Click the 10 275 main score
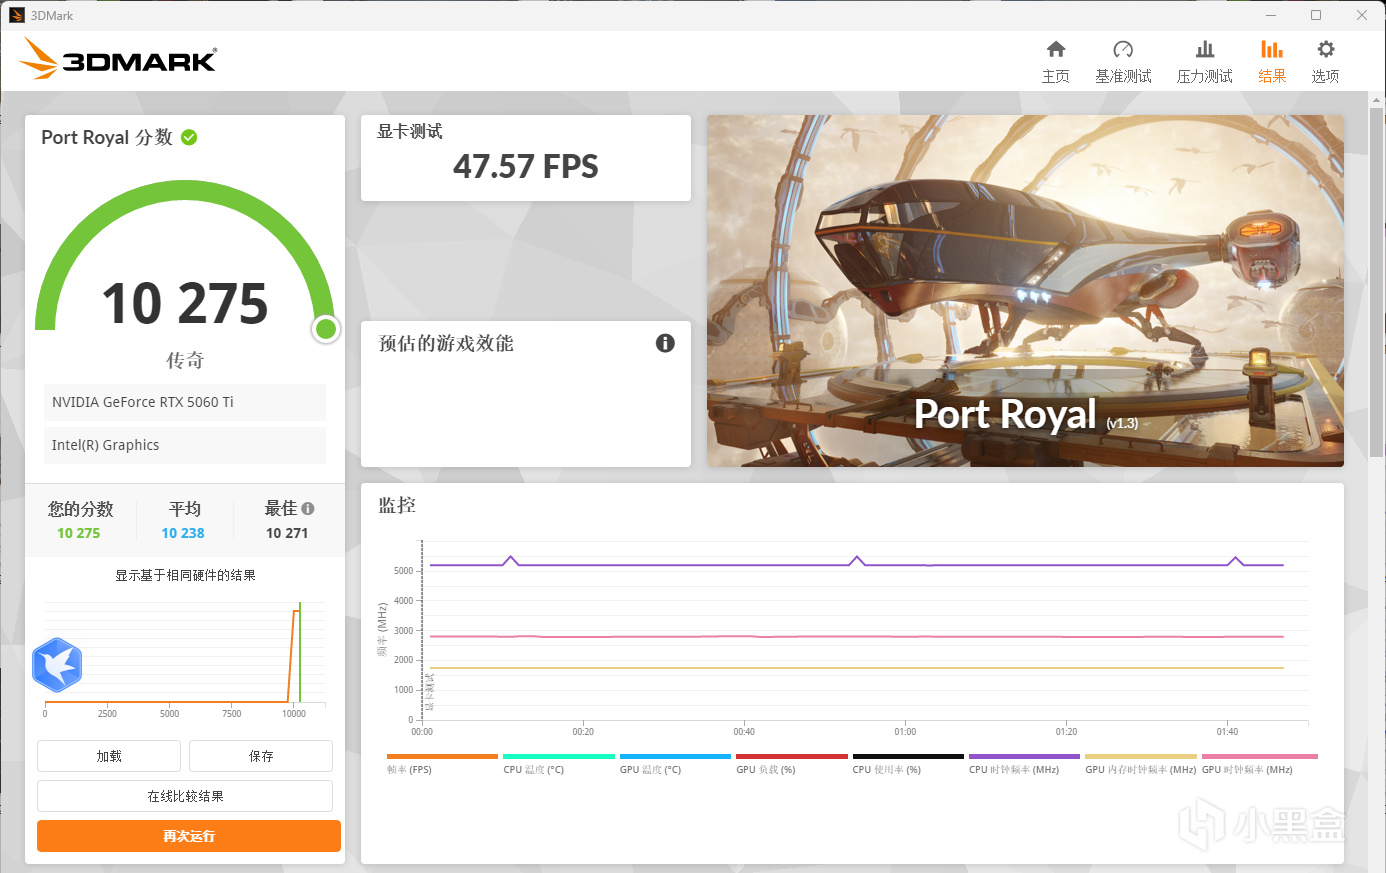This screenshot has width=1386, height=873. click(x=185, y=304)
